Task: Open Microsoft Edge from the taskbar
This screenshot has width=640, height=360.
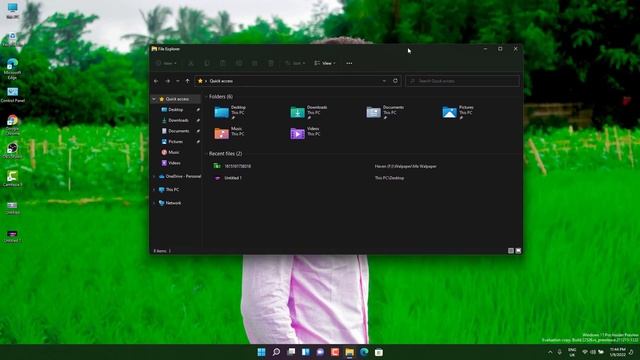Action: [x=364, y=352]
